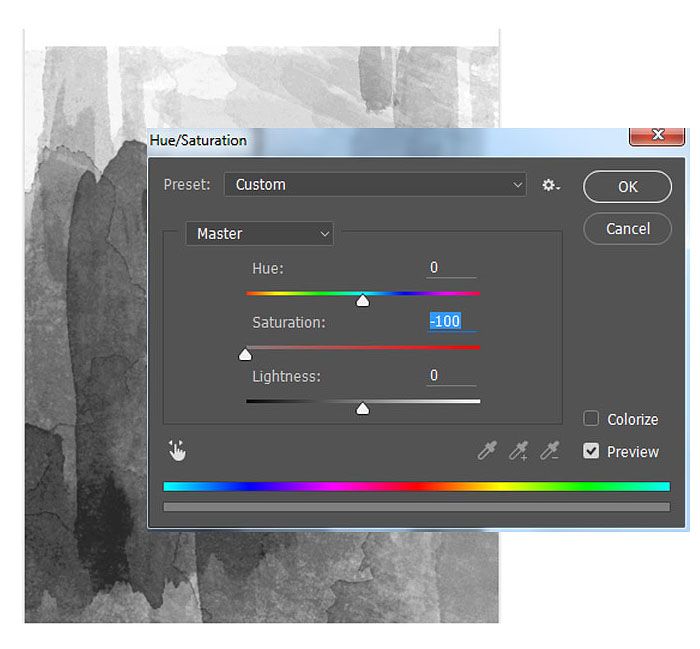Focus the Hue value field
The height and width of the screenshot is (649, 700).
[x=451, y=268]
